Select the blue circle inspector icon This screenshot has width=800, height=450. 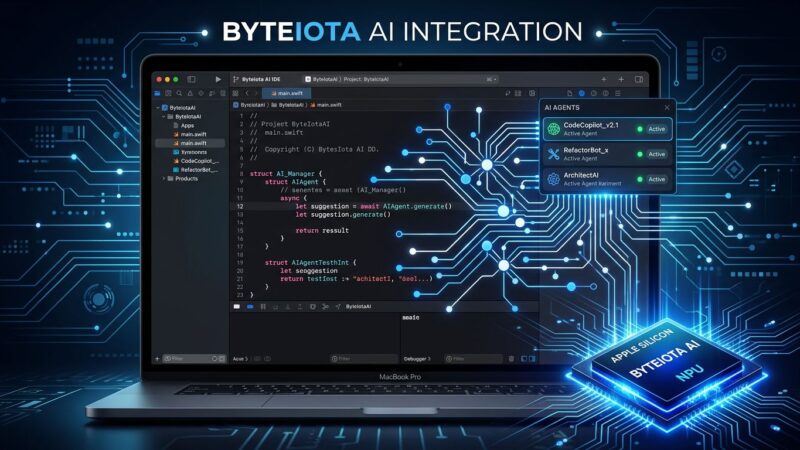point(582,93)
